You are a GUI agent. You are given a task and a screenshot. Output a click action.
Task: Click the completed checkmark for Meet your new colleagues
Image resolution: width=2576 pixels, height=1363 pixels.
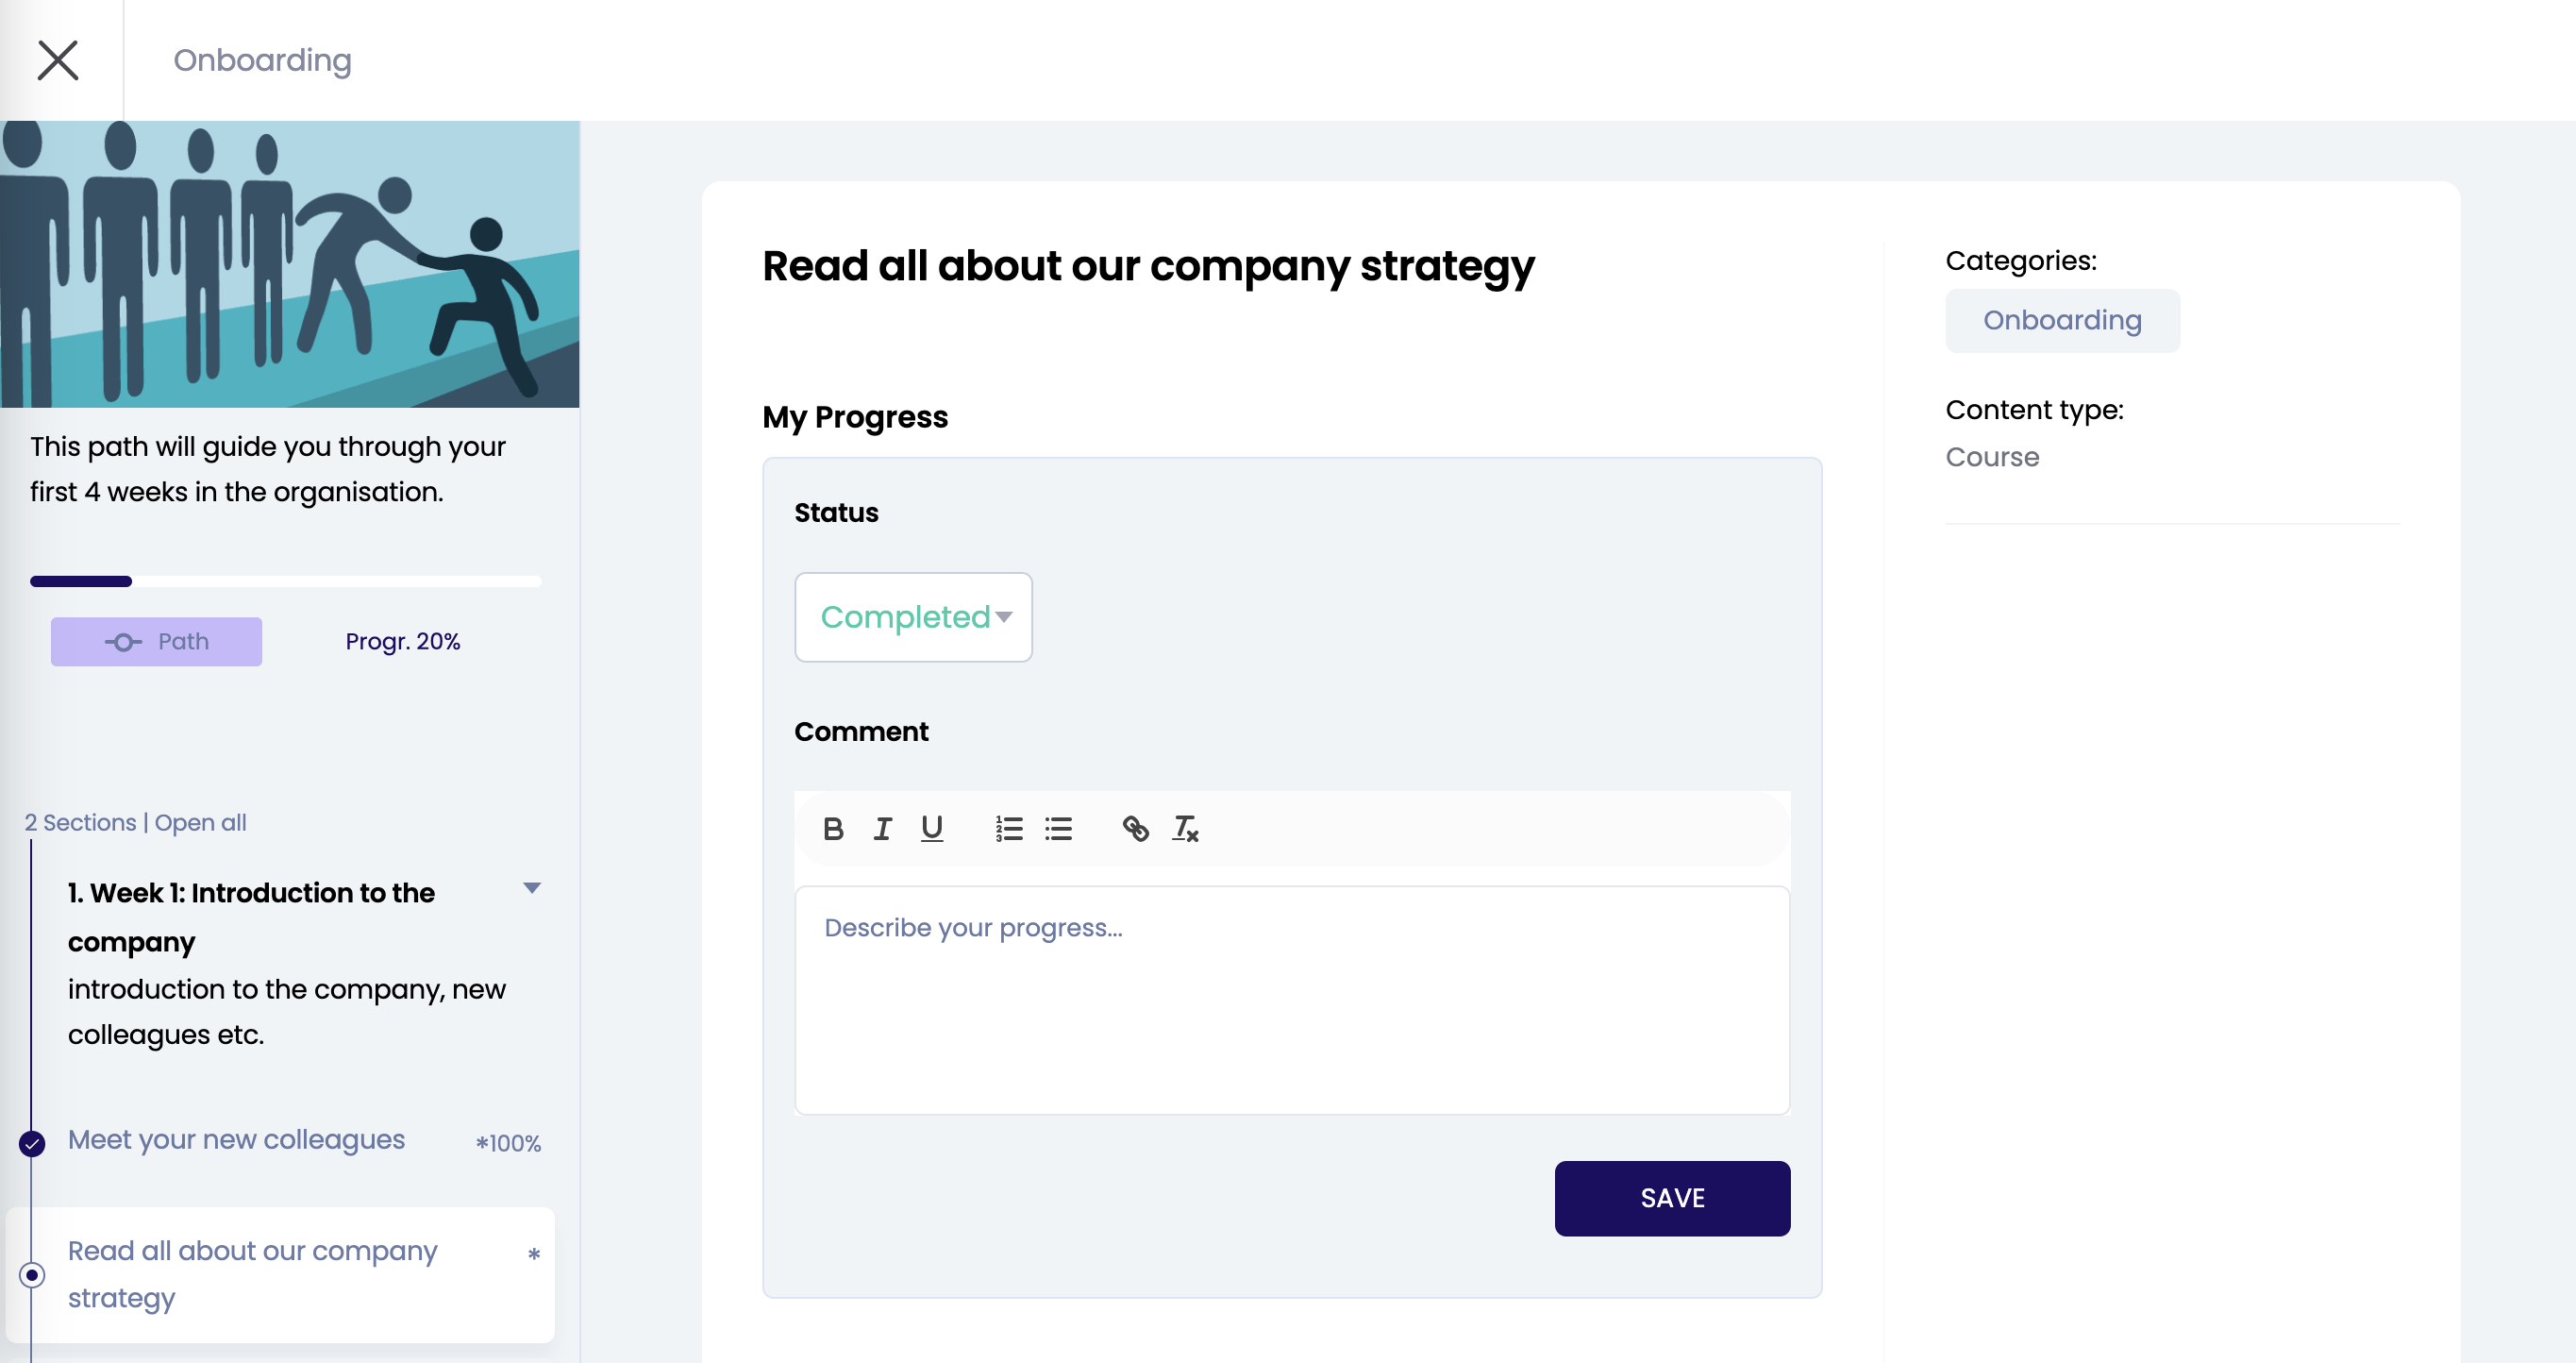pyautogui.click(x=32, y=1143)
